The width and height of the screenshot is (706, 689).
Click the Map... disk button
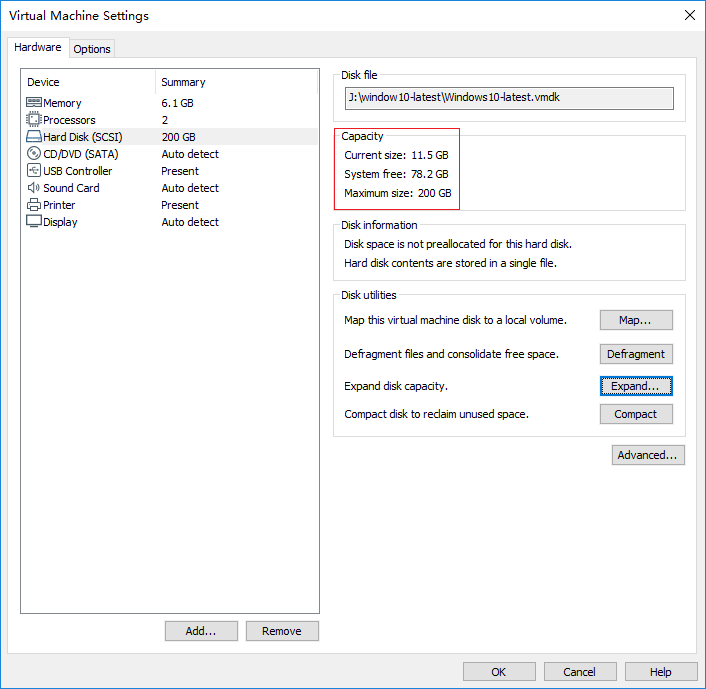[636, 320]
